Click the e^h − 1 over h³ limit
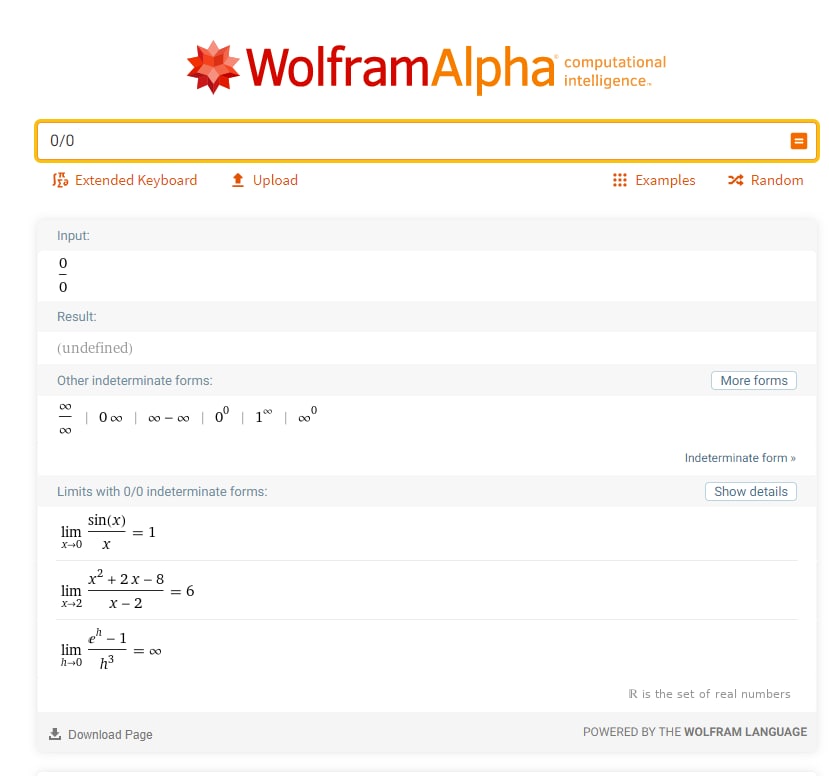 pos(111,650)
